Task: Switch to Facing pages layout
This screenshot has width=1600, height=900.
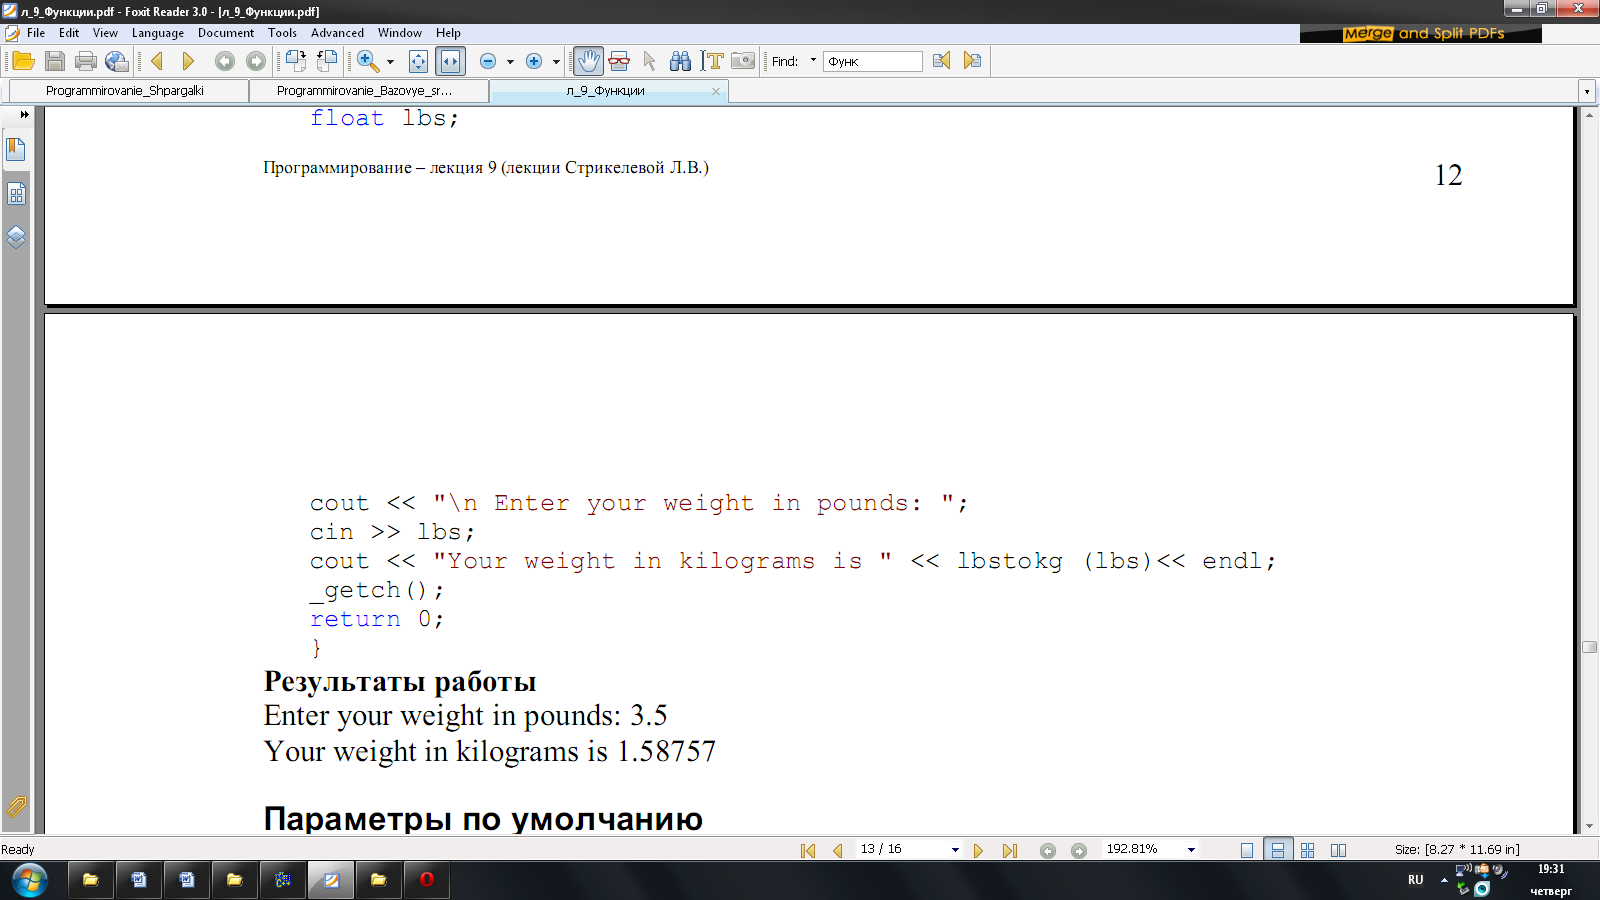Action: tap(1338, 850)
